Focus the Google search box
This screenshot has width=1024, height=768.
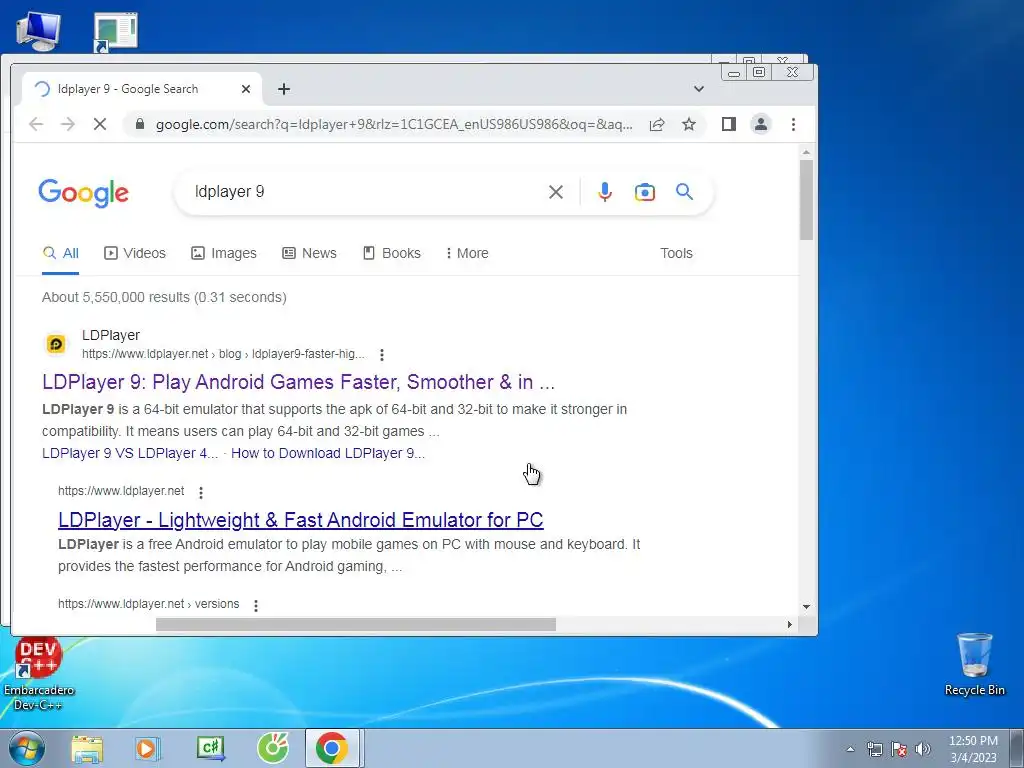[366, 191]
